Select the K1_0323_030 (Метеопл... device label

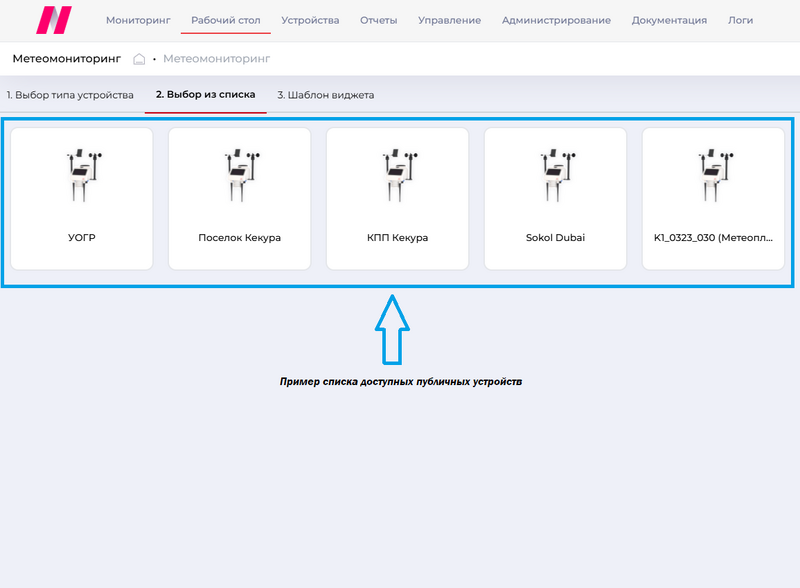[x=713, y=237]
